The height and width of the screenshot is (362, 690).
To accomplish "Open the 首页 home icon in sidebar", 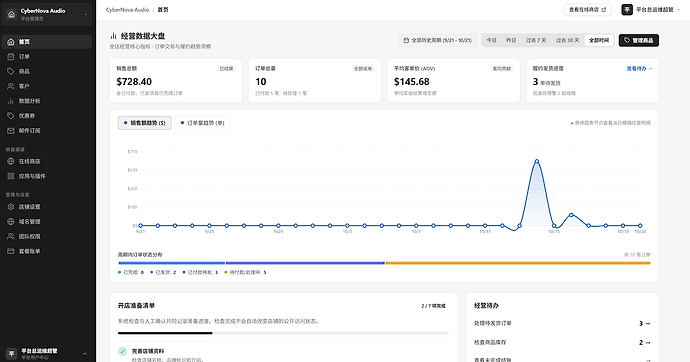I will tap(11, 42).
